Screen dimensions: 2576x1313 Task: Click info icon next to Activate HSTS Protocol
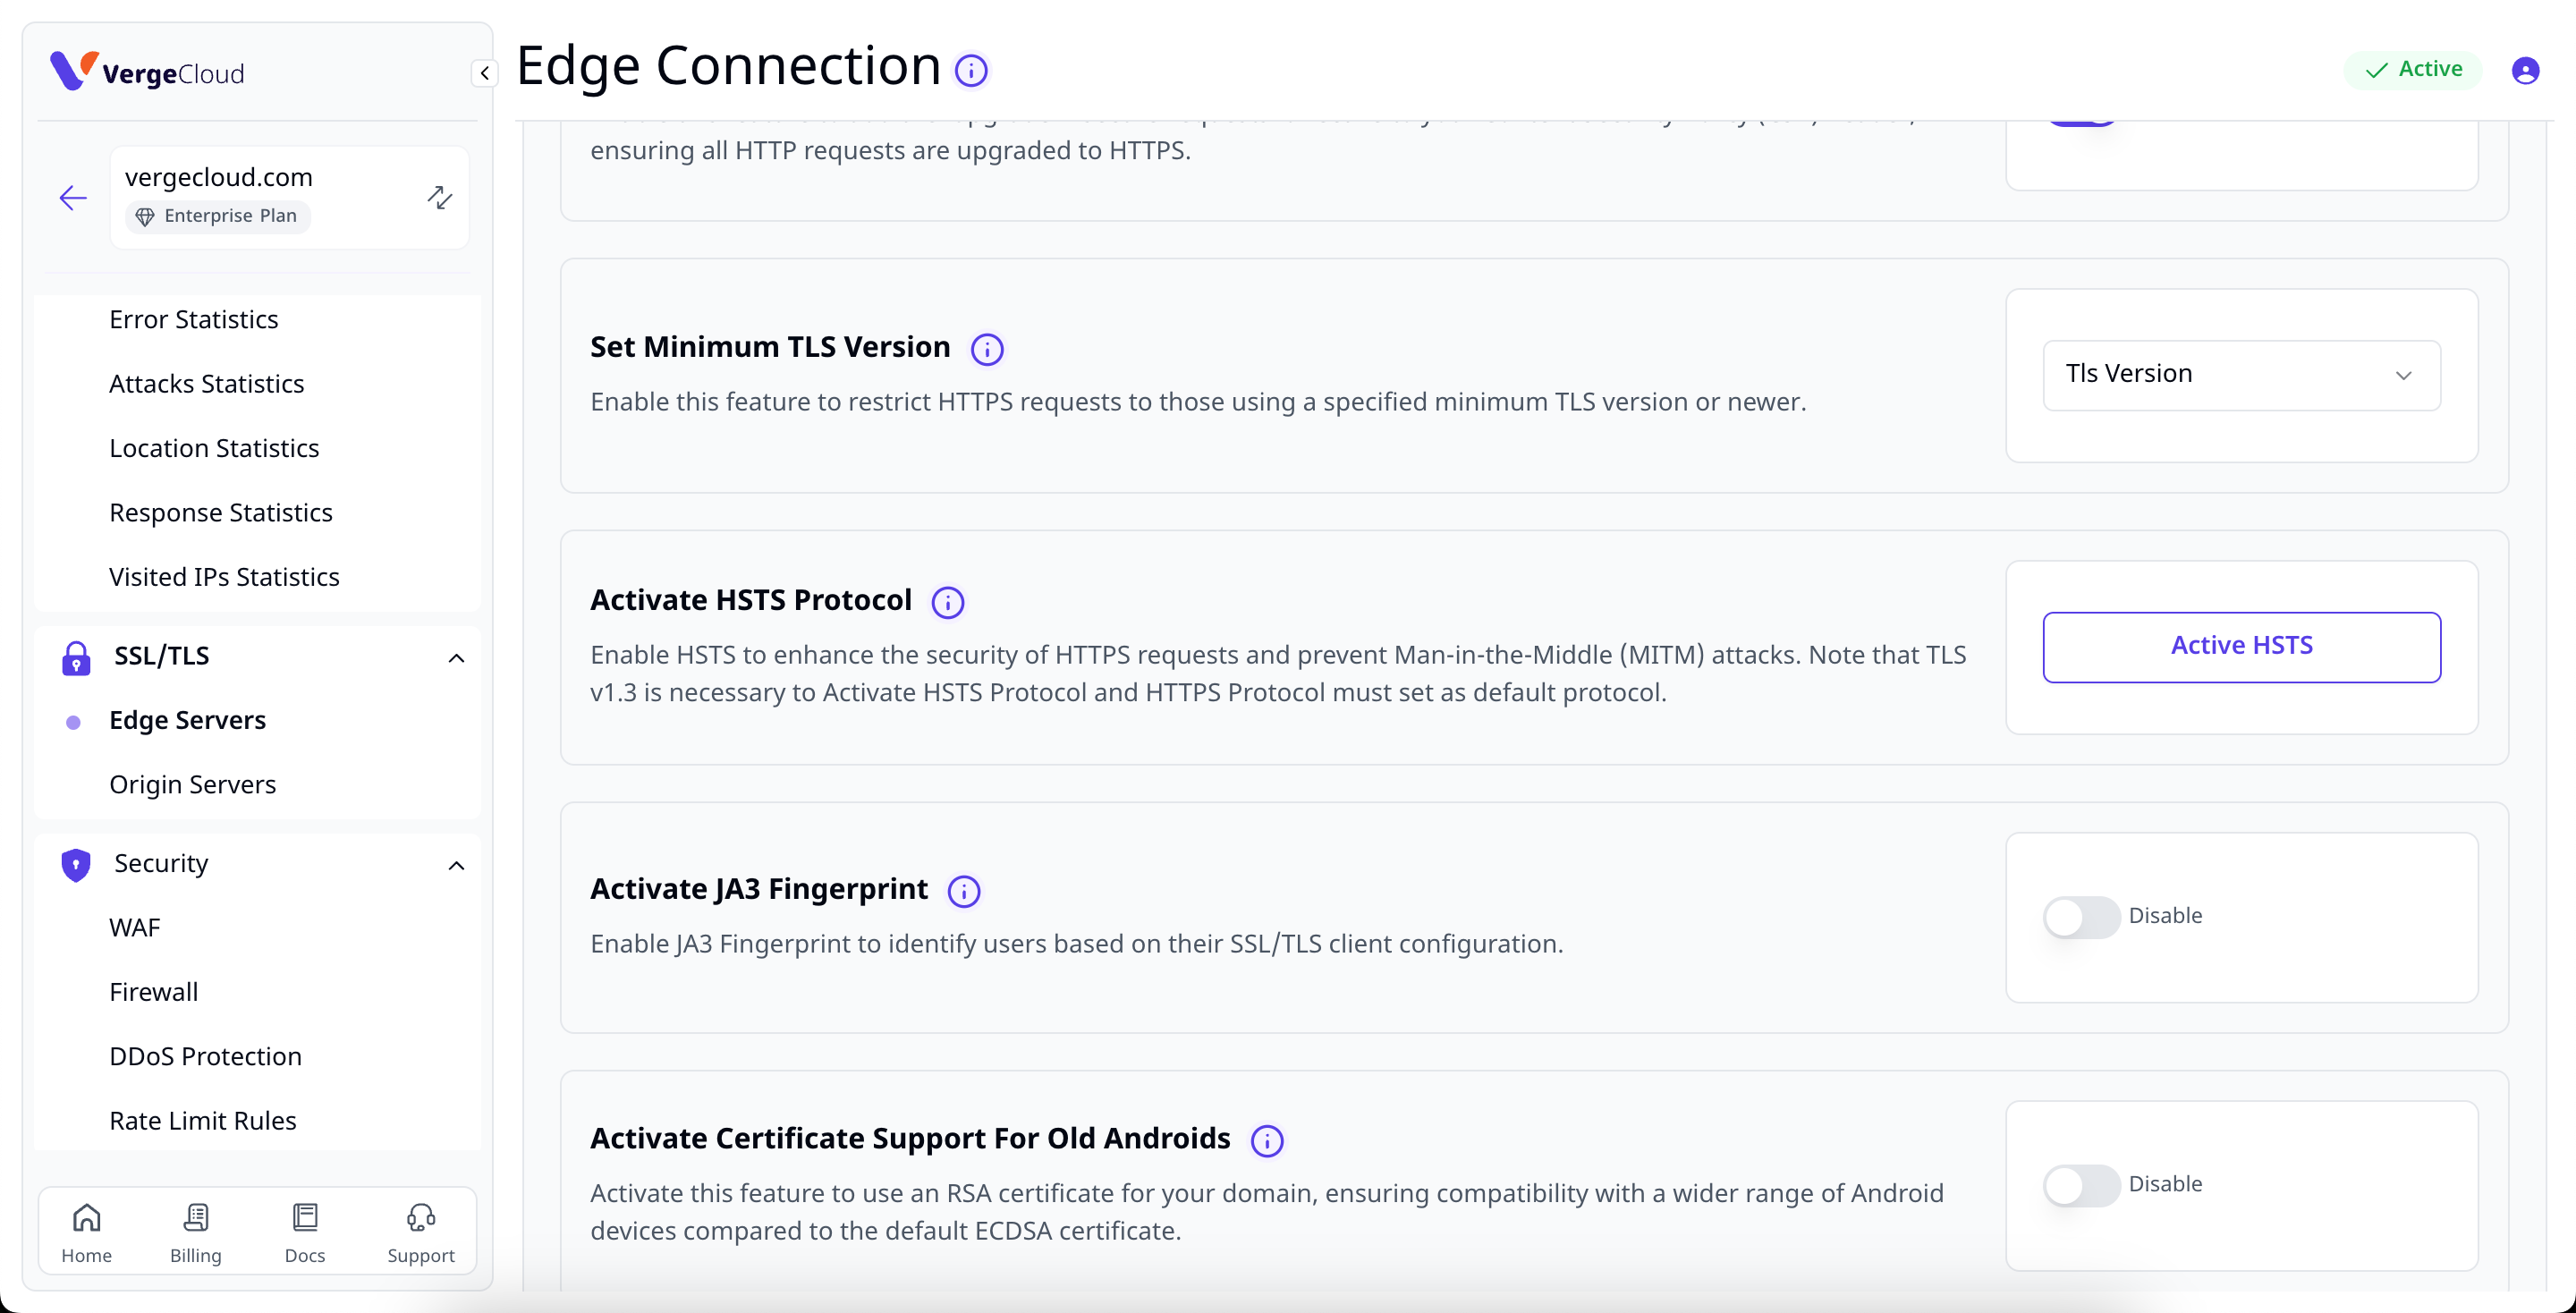tap(947, 602)
